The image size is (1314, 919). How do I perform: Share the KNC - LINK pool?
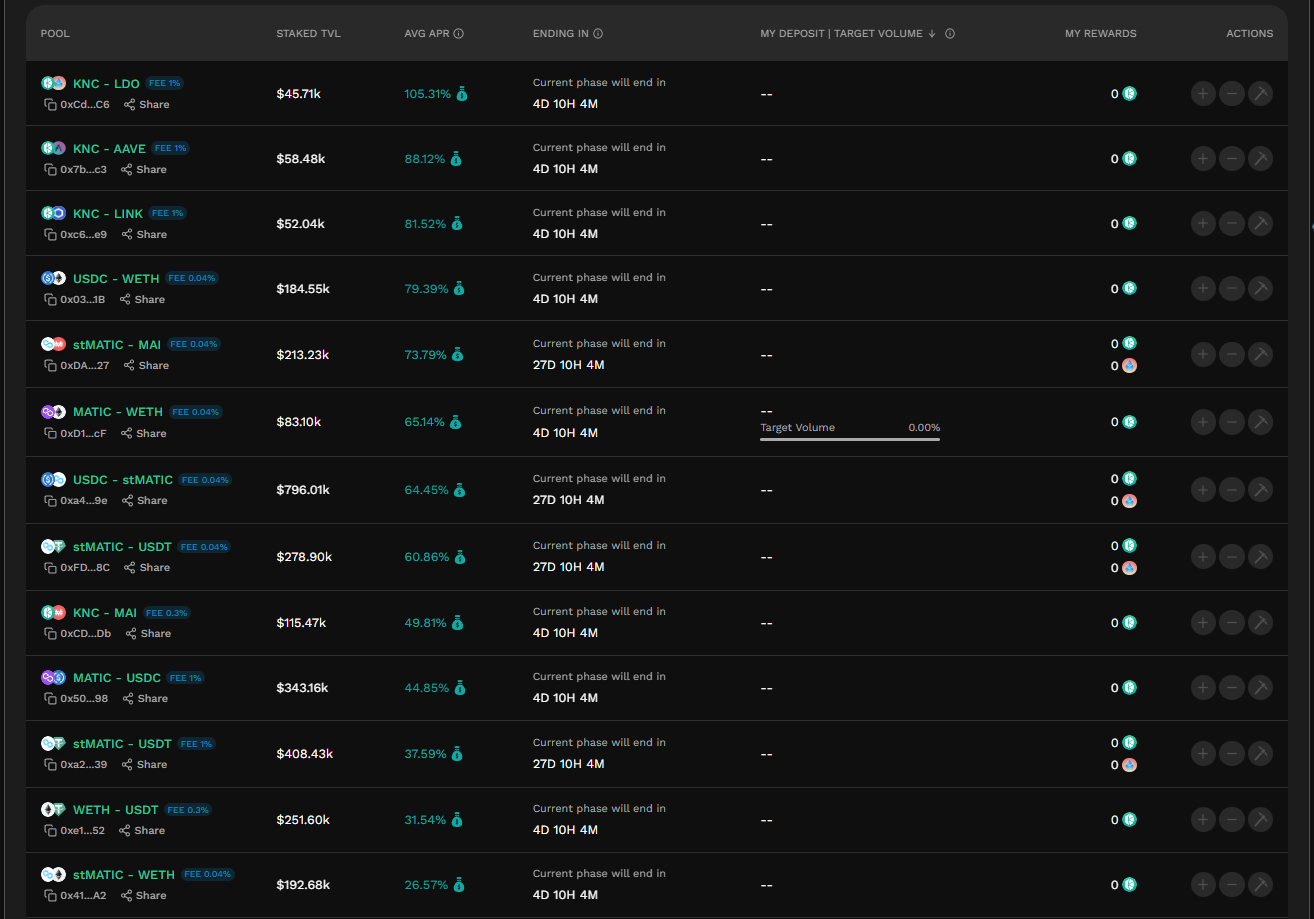point(144,235)
